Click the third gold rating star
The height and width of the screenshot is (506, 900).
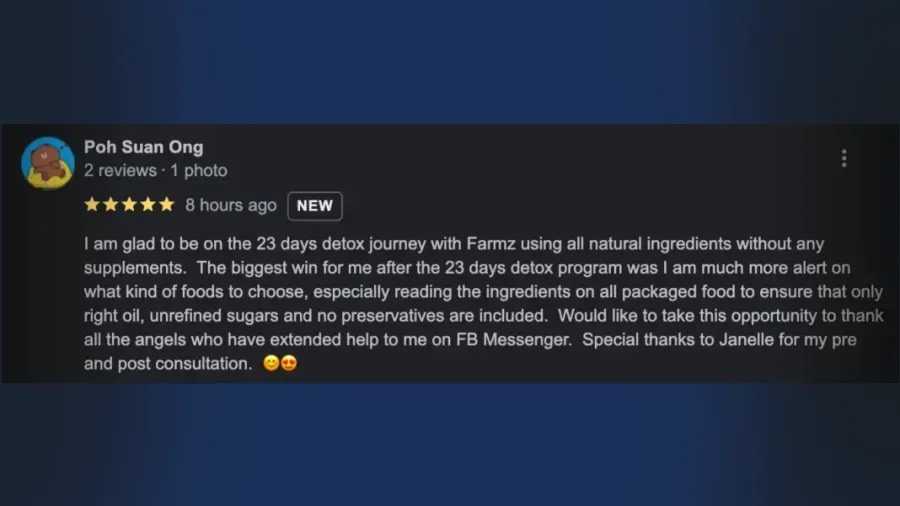tap(129, 204)
